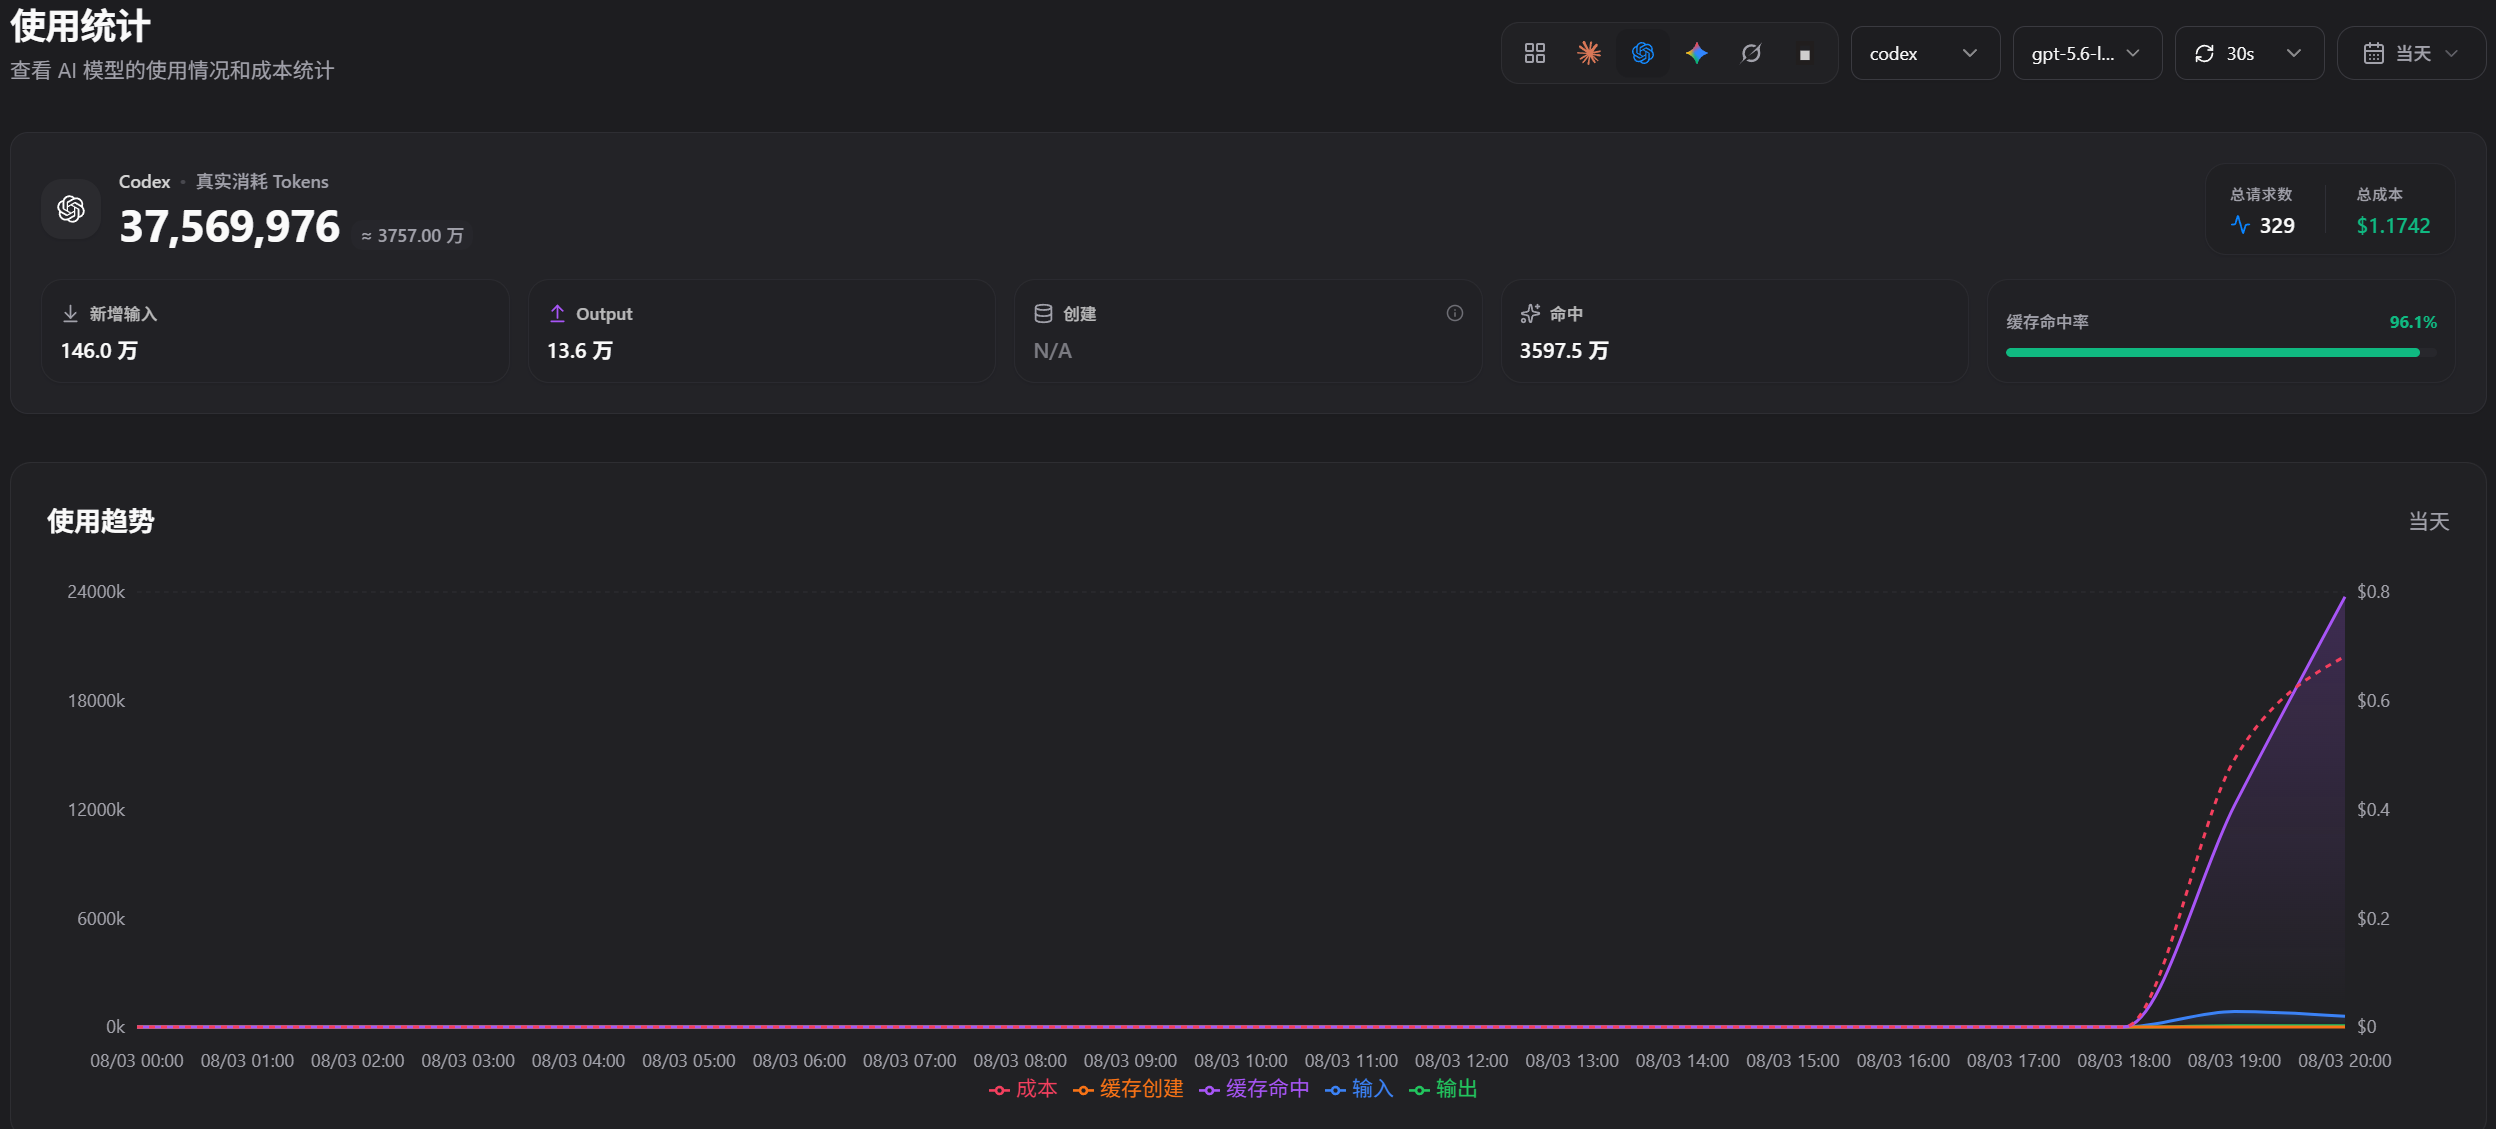Image resolution: width=2496 pixels, height=1129 pixels.
Task: Select the small square provider icon
Action: [1805, 55]
